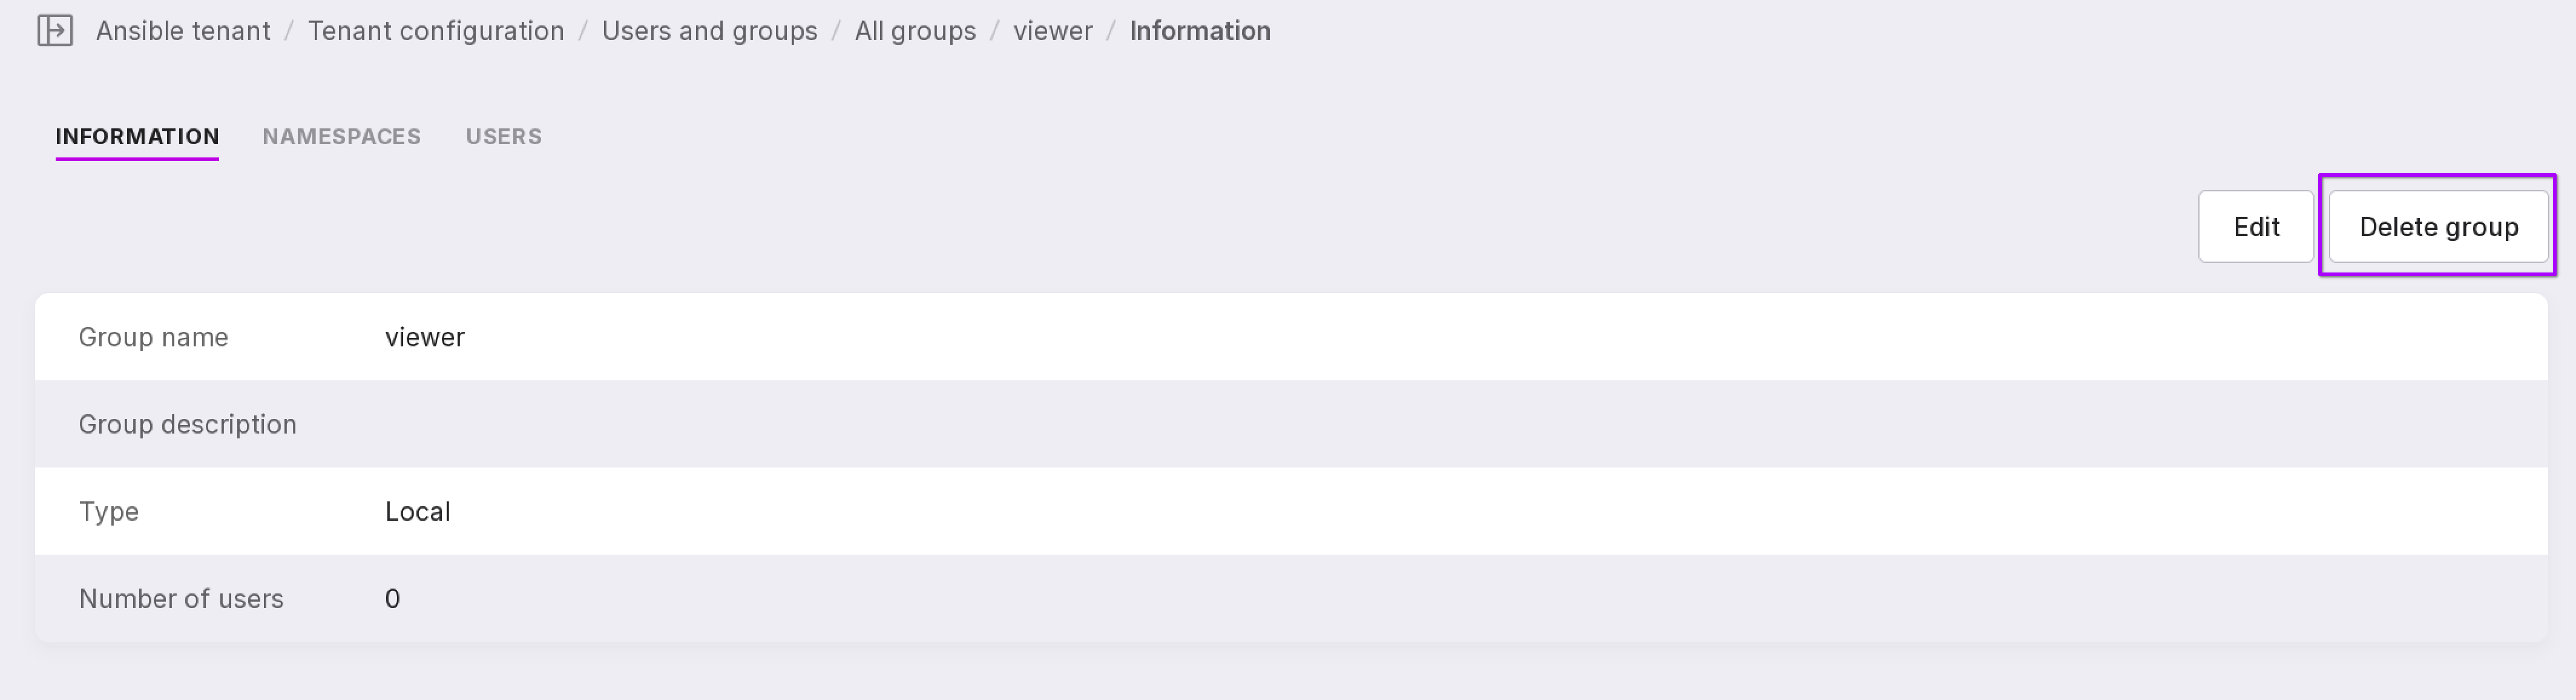Click the Number of users label

click(181, 599)
